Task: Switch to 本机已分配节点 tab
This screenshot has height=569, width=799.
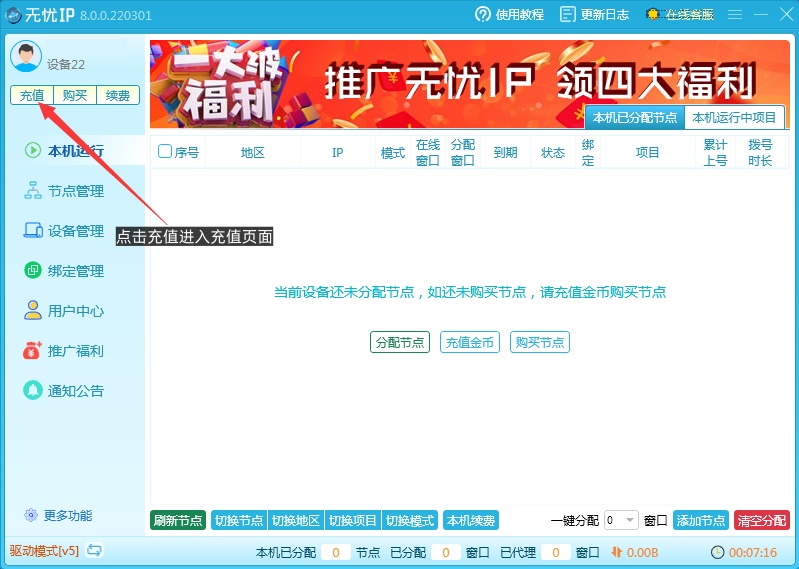Action: tap(634, 118)
